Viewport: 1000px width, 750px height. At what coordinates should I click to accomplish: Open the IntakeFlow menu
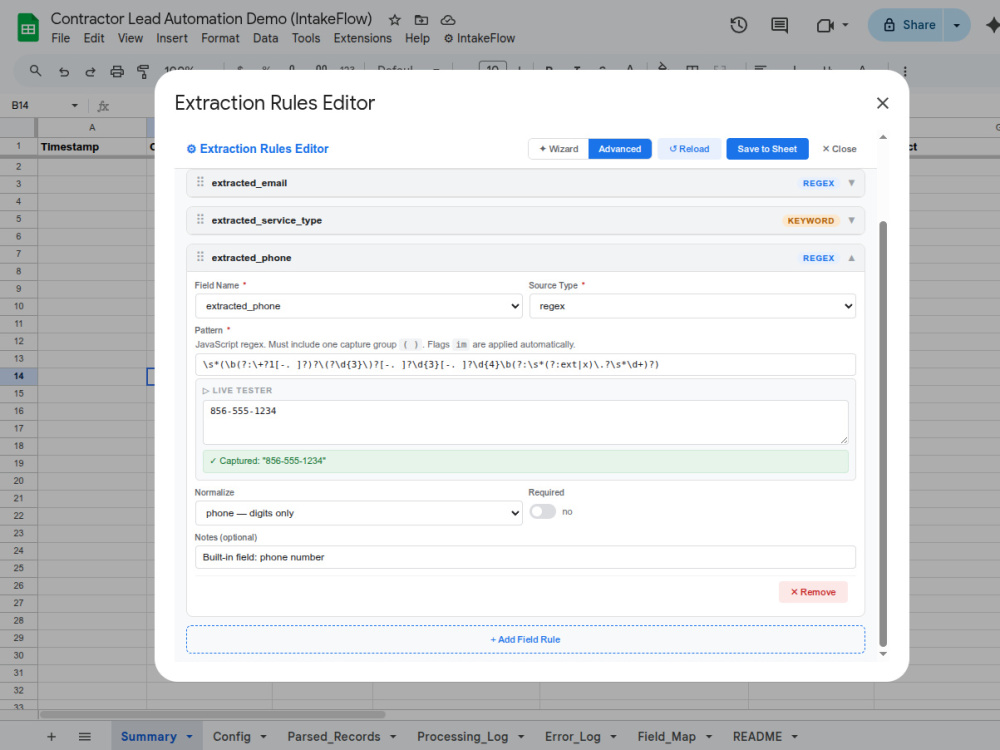(x=480, y=38)
